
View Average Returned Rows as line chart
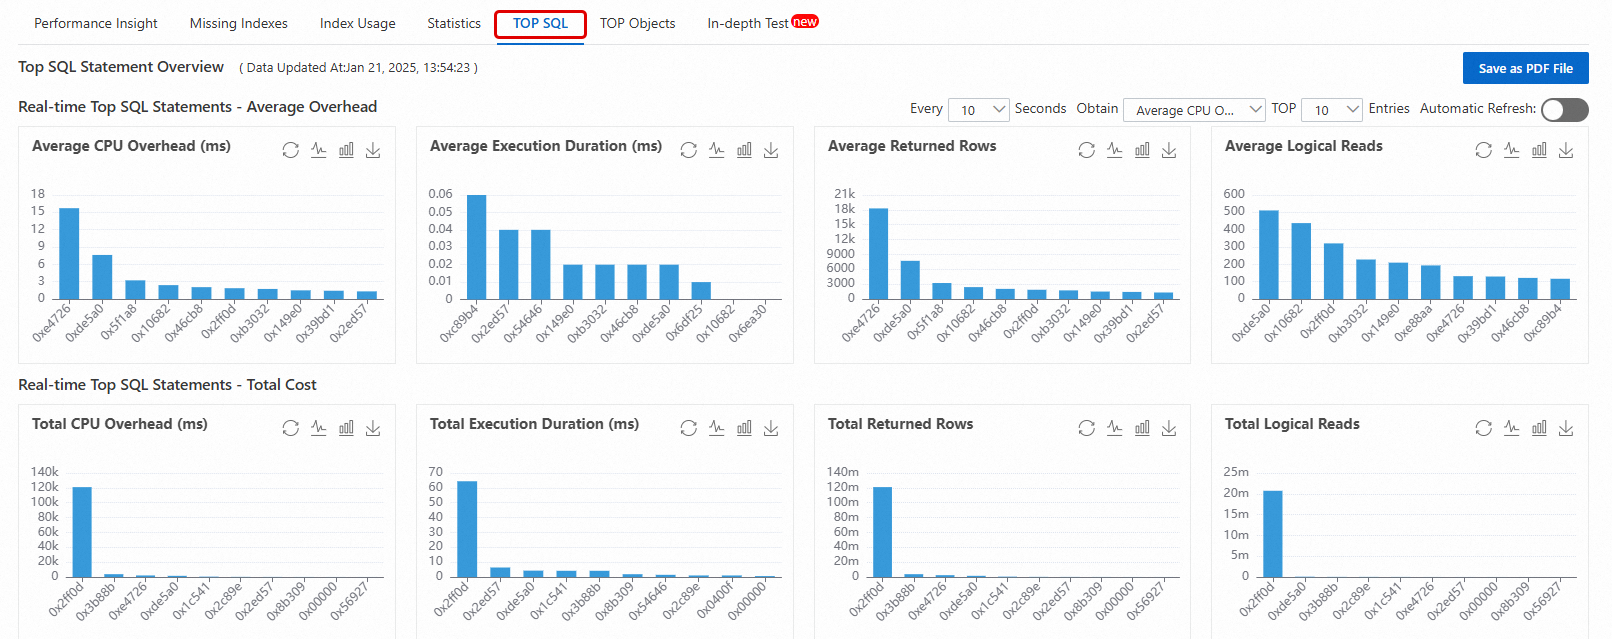[x=1114, y=150]
